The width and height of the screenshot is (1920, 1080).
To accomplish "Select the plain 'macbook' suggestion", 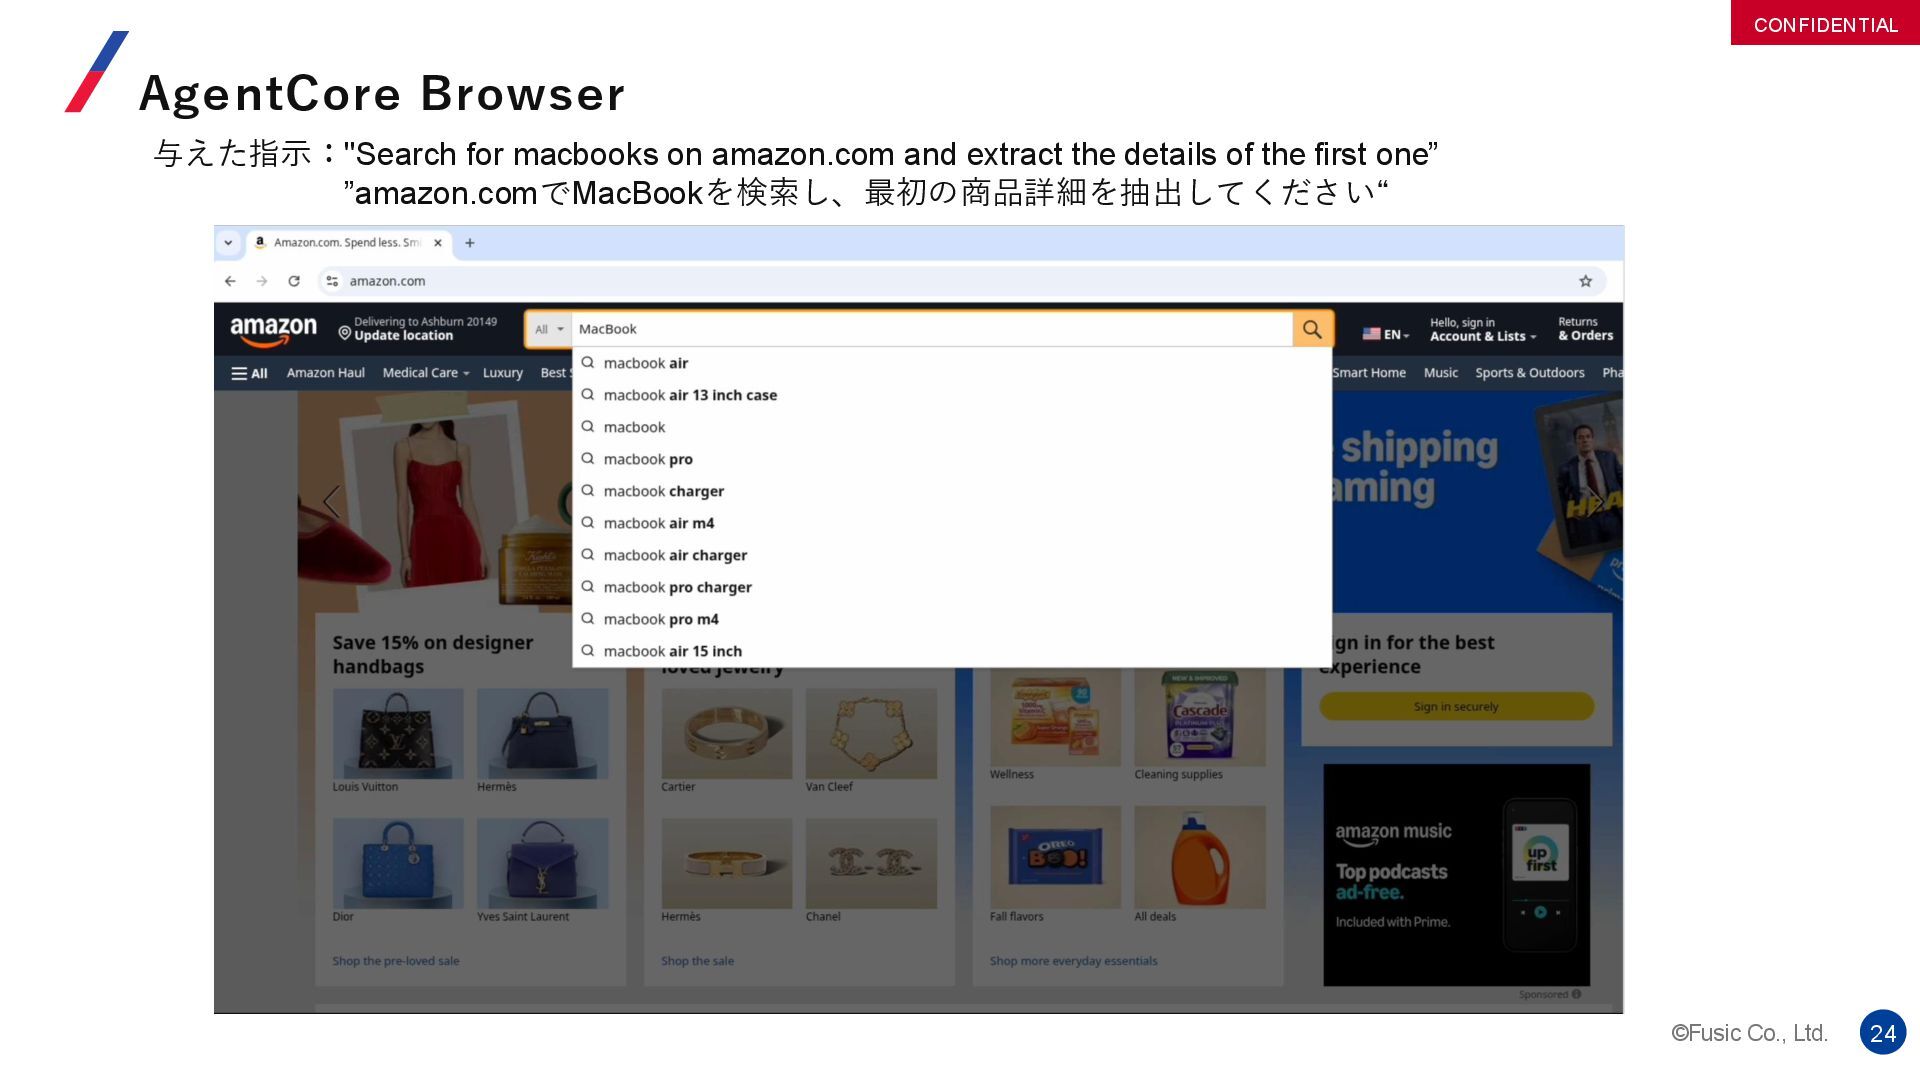I will click(x=952, y=427).
